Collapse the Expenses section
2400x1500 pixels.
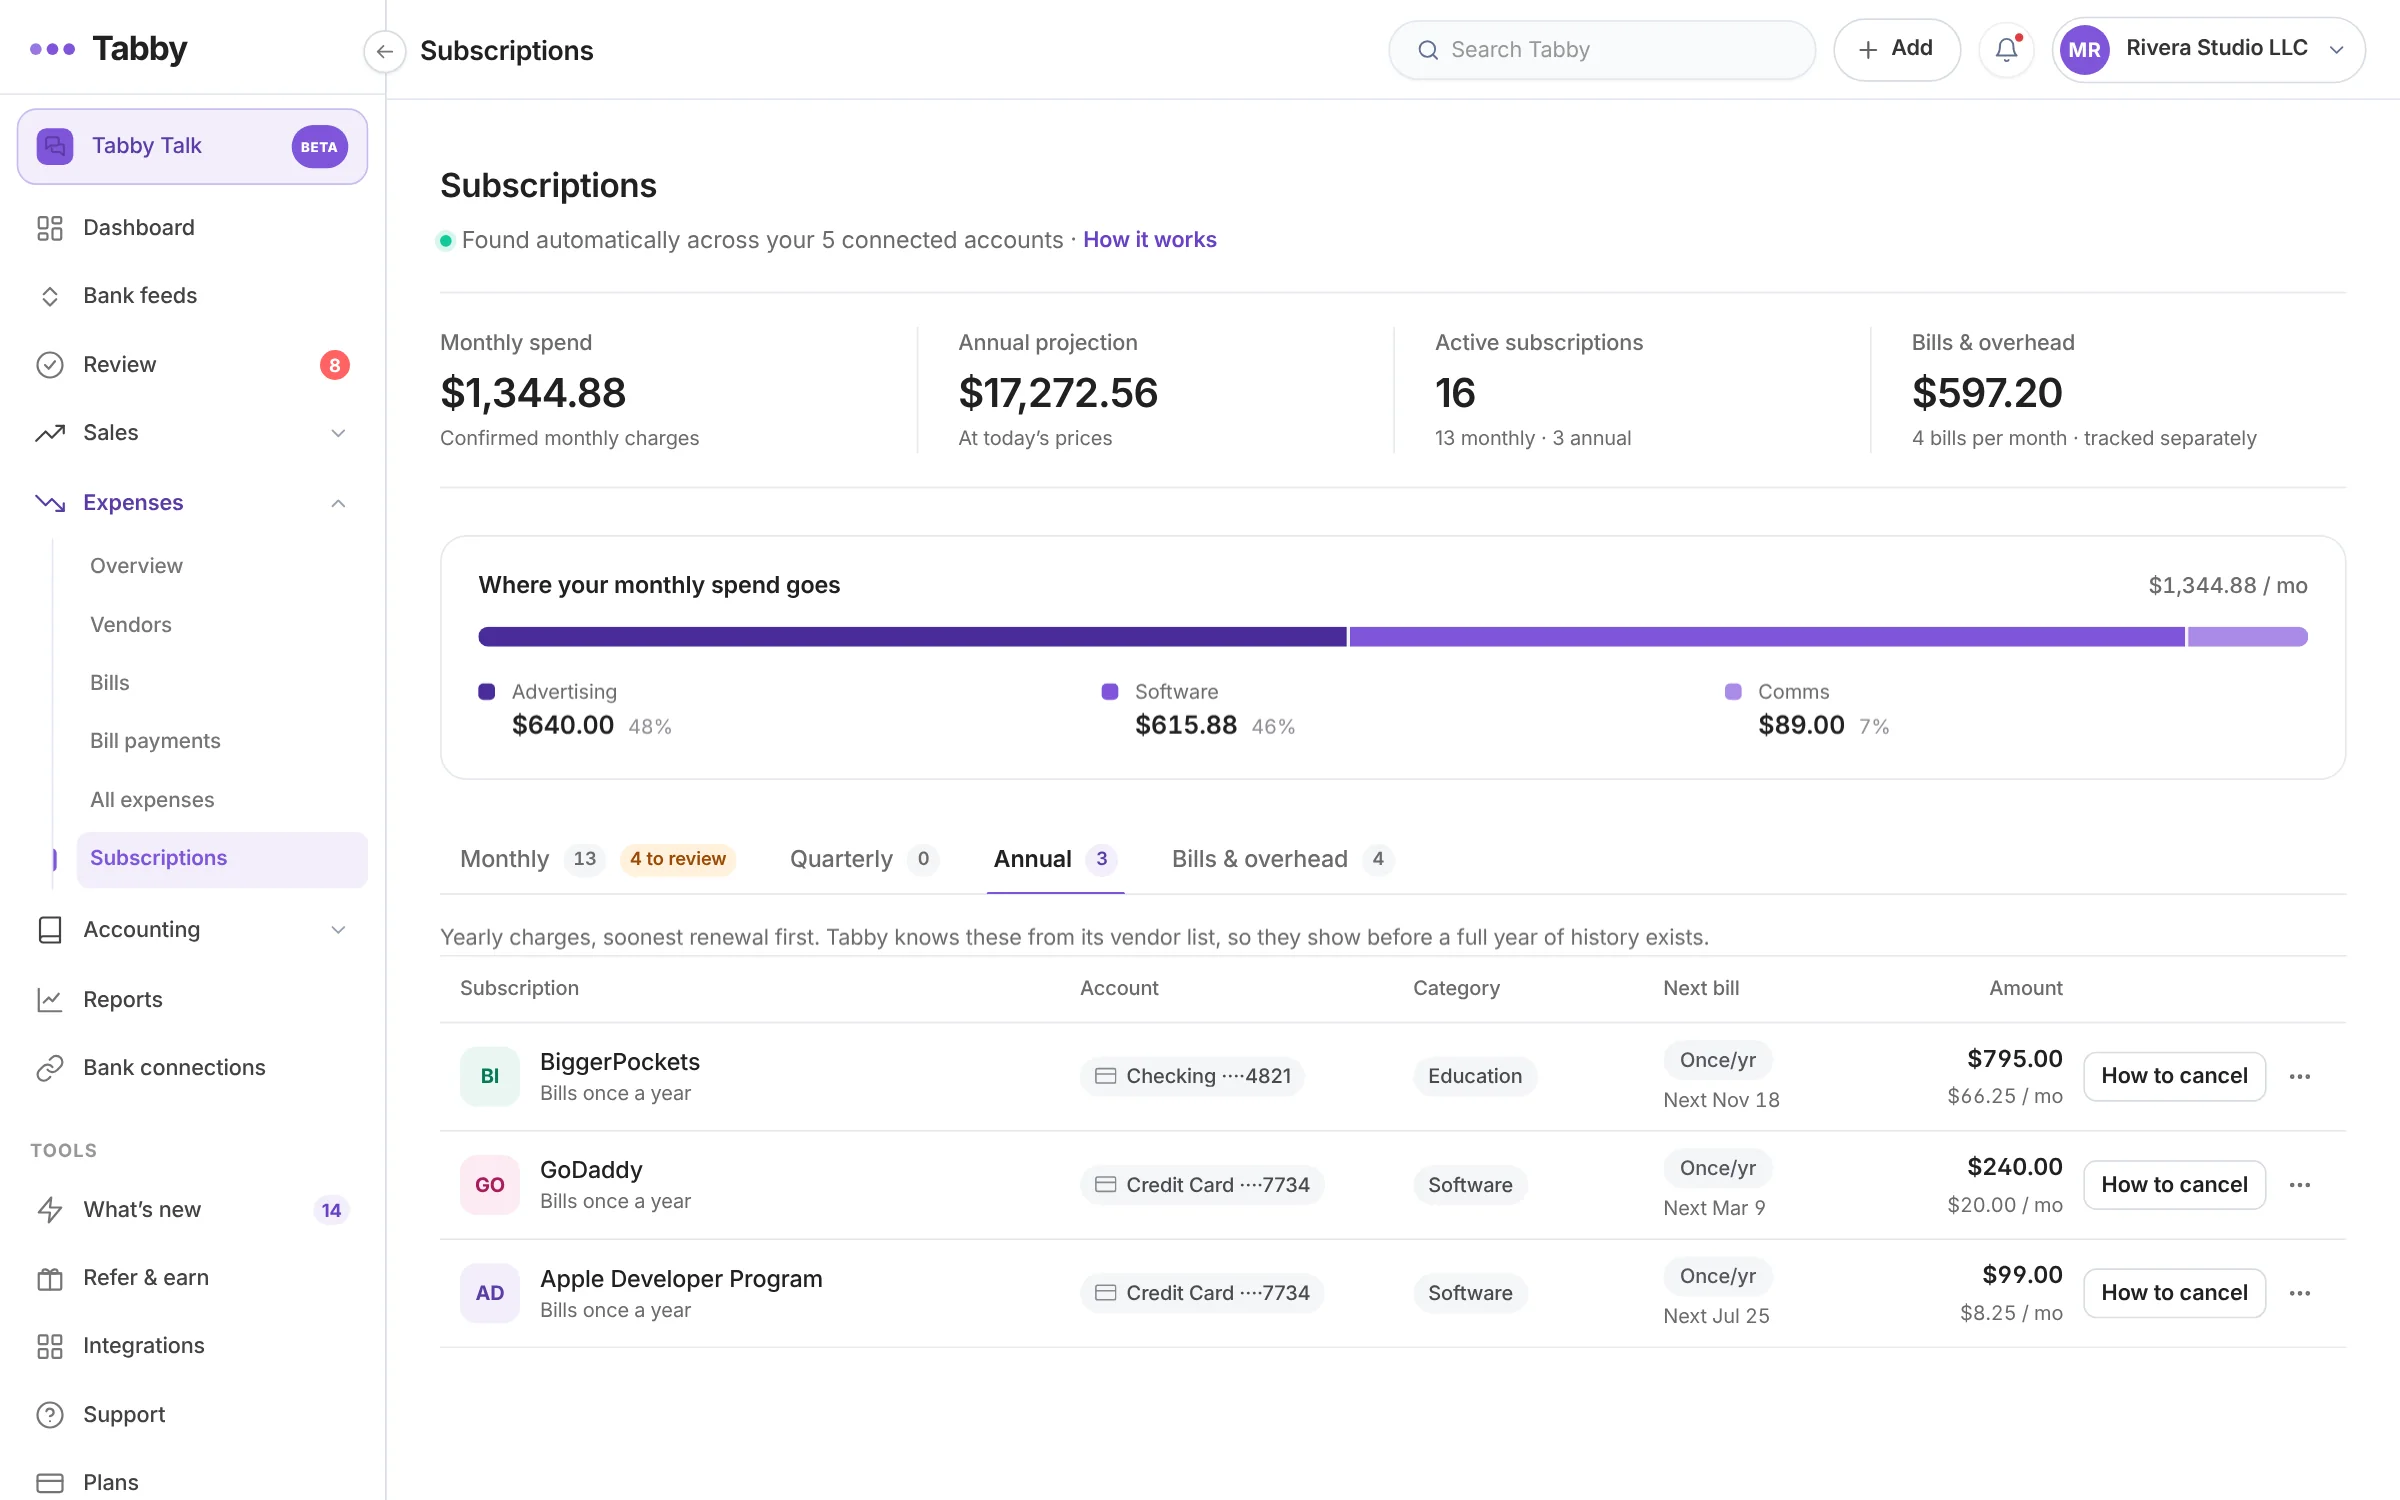coord(338,503)
